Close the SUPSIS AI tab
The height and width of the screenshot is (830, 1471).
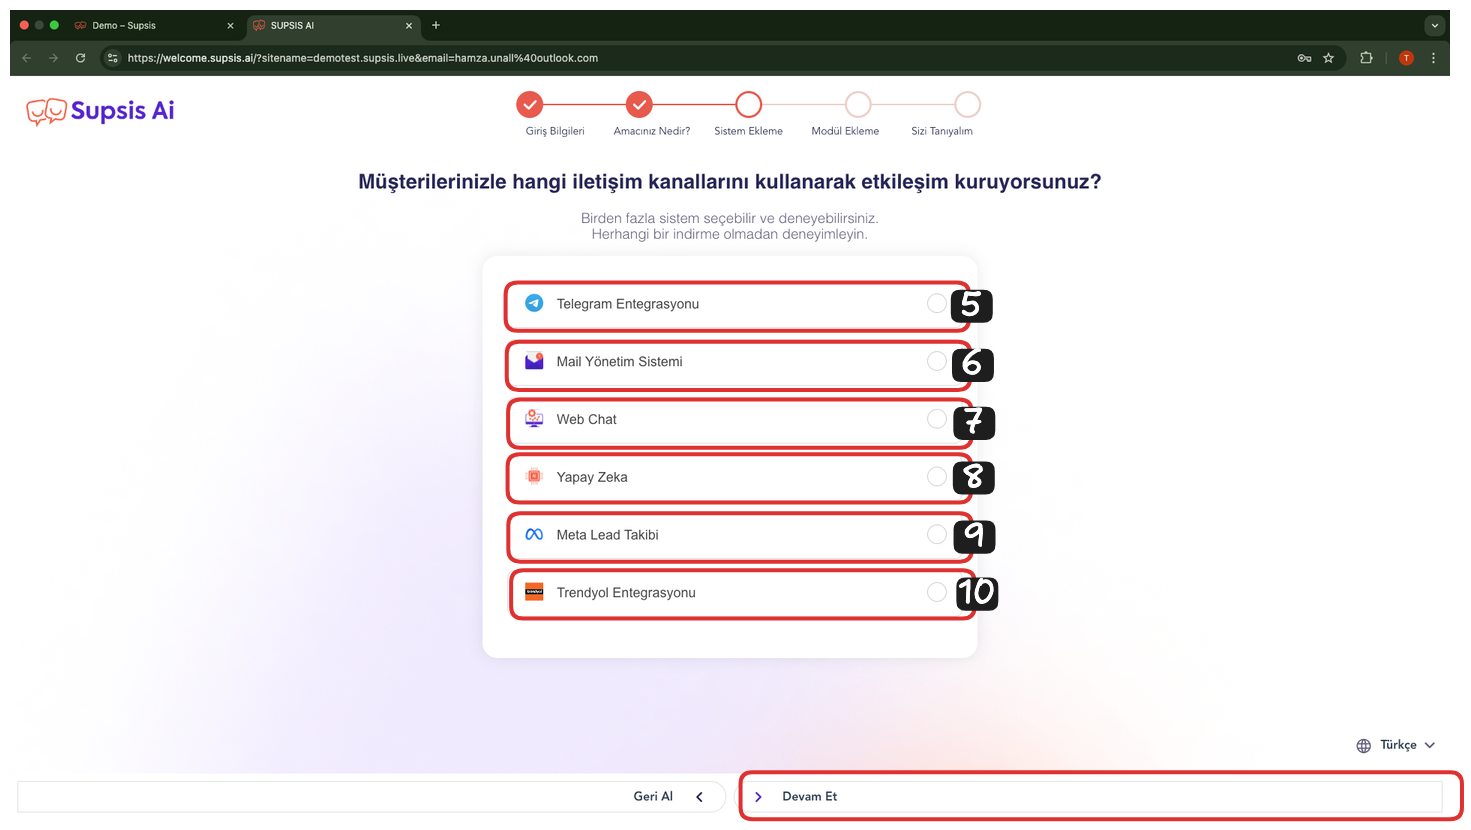[x=409, y=26]
